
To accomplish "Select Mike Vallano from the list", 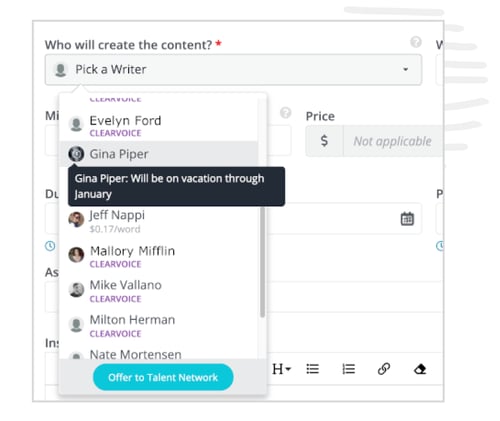I will [159, 291].
